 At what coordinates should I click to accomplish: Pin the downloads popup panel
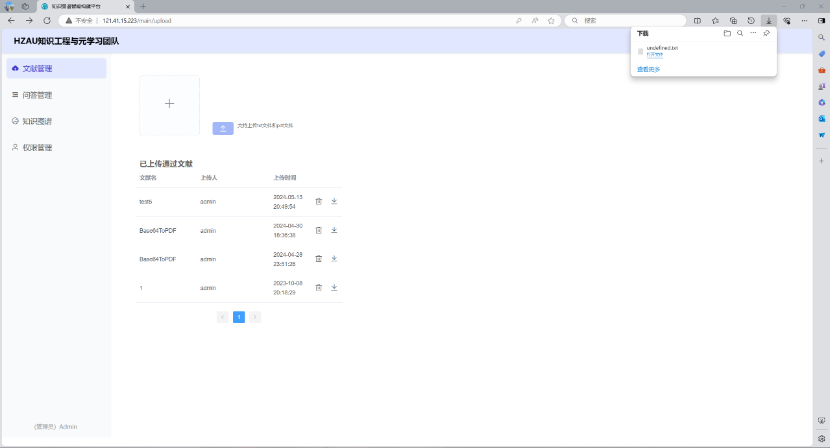[766, 33]
